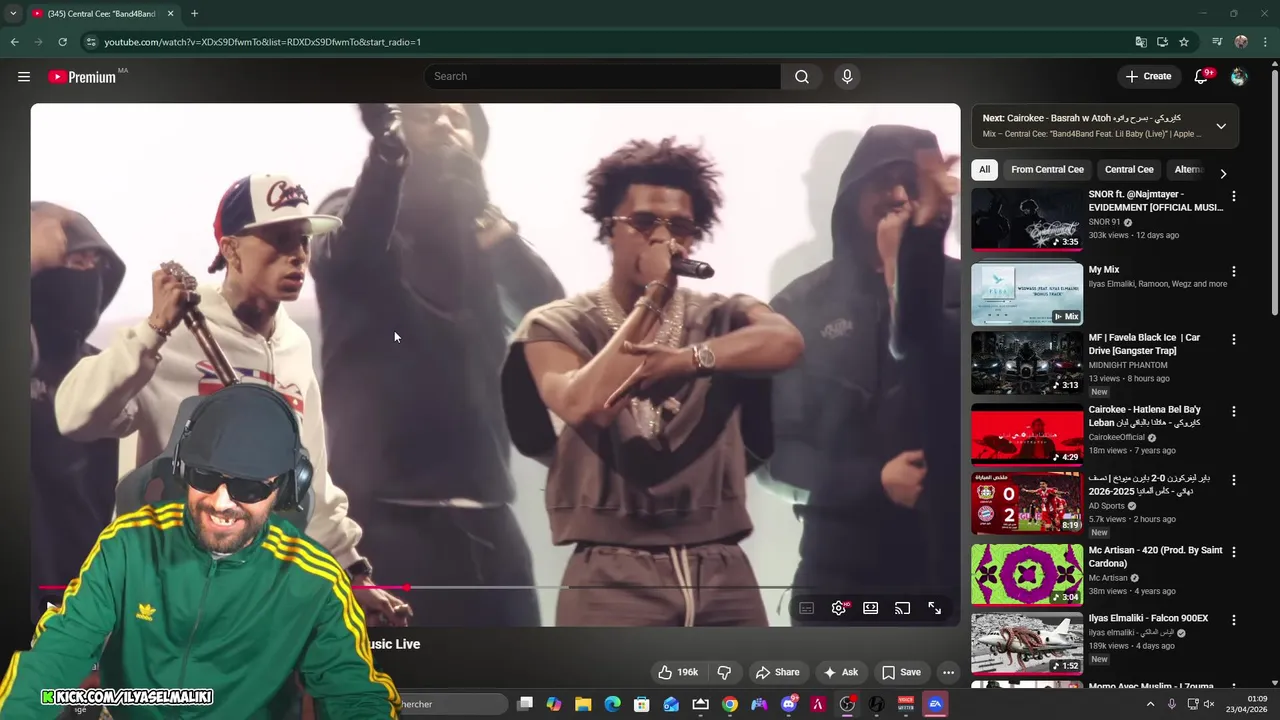Open Ilyas Elmaliki Falcon 900EX title
Viewport: 1280px width, 720px height.
[x=1148, y=619]
